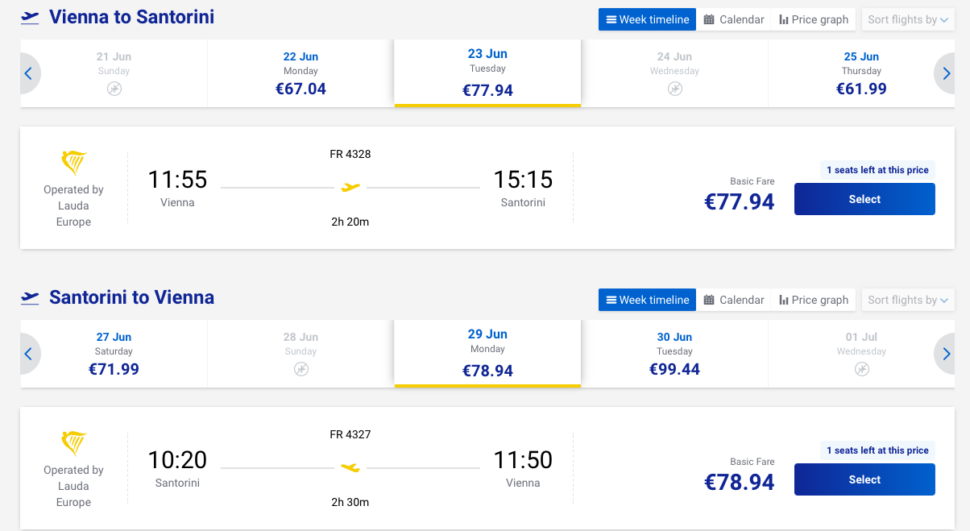Switch outbound view to Calendar
This screenshot has width=970, height=531.
tap(734, 19)
